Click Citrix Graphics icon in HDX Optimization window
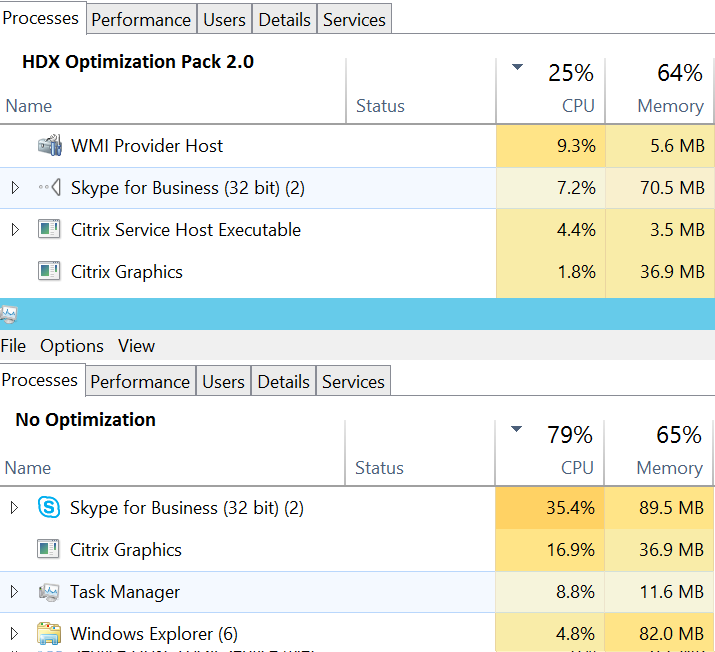The image size is (715, 652). [49, 271]
